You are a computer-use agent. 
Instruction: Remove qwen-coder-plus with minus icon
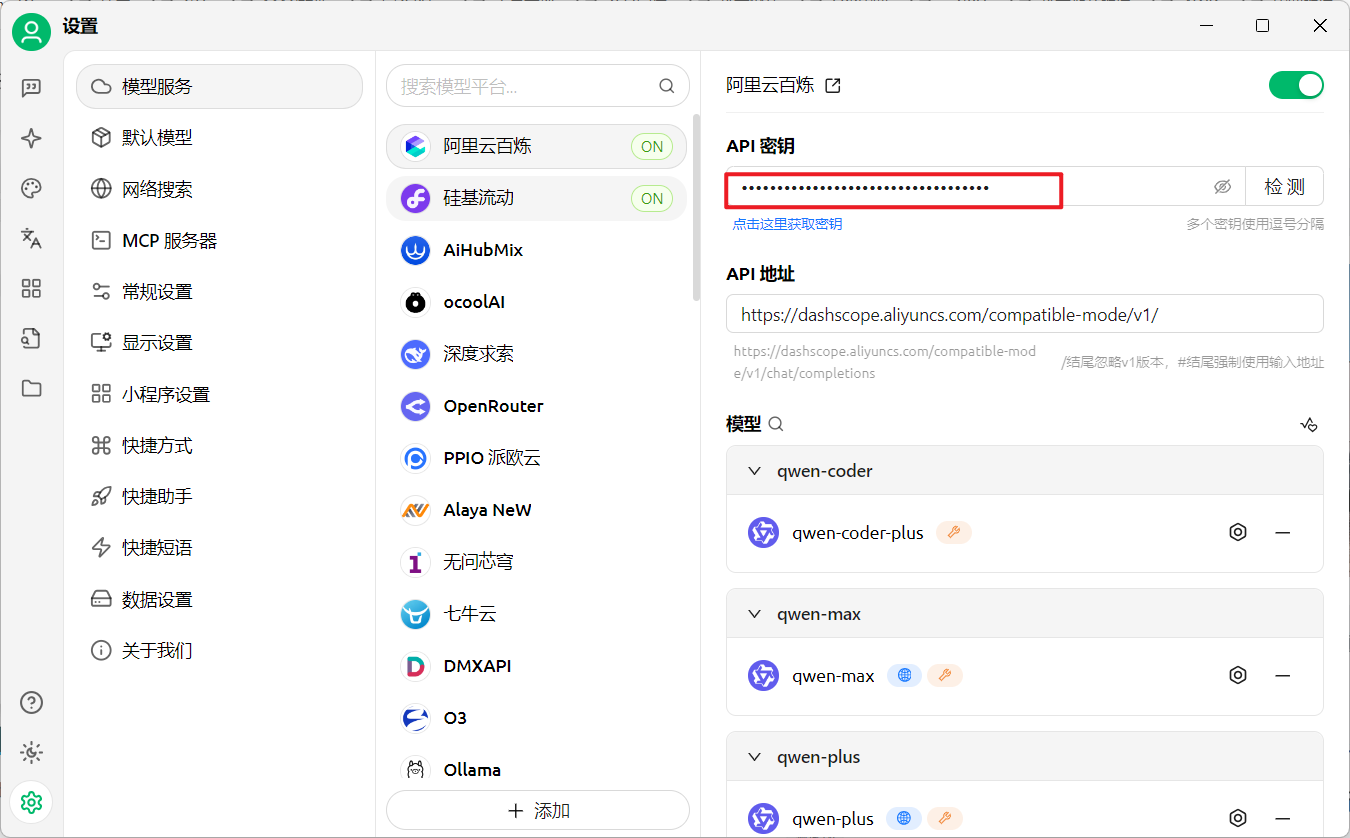pyautogui.click(x=1283, y=533)
